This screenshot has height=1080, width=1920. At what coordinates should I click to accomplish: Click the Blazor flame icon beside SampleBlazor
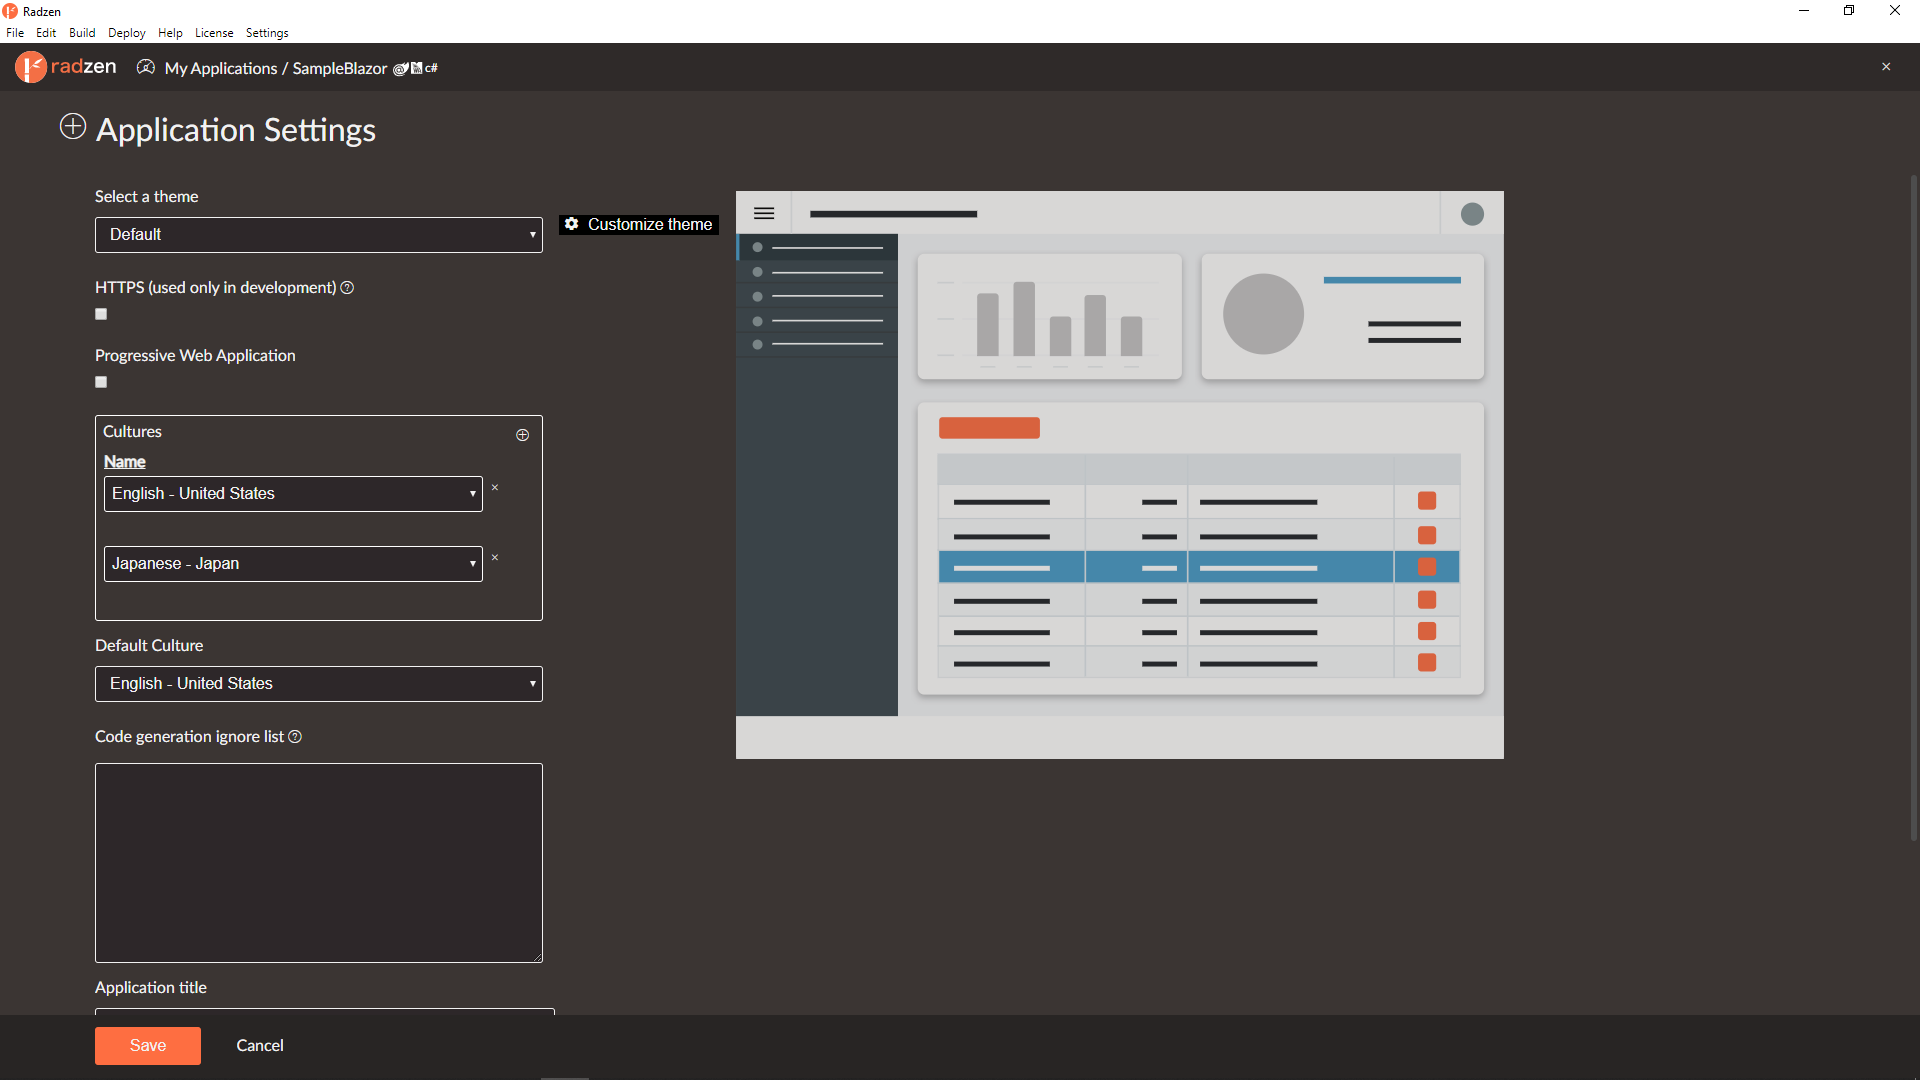(x=400, y=69)
